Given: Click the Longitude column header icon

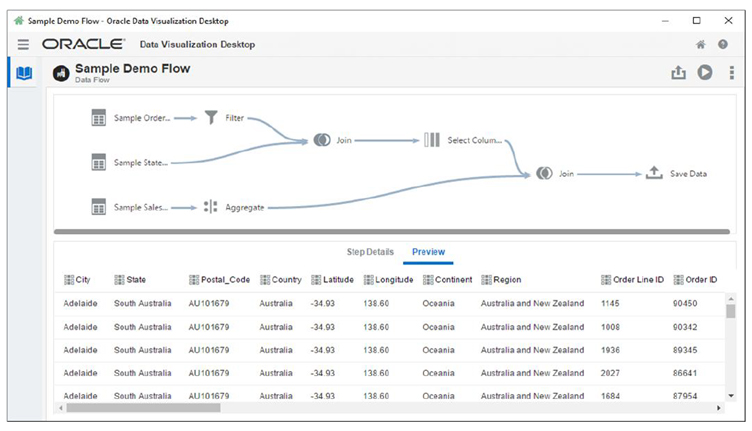Looking at the screenshot, I should coord(368,280).
